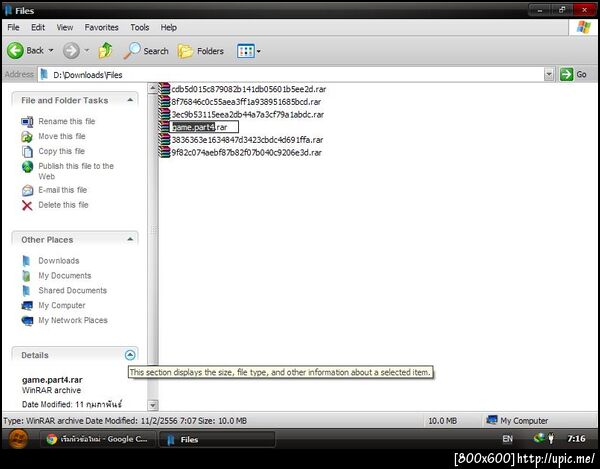Click the WinRAR icon of 8f76846c file
600x469 pixels.
tap(165, 101)
